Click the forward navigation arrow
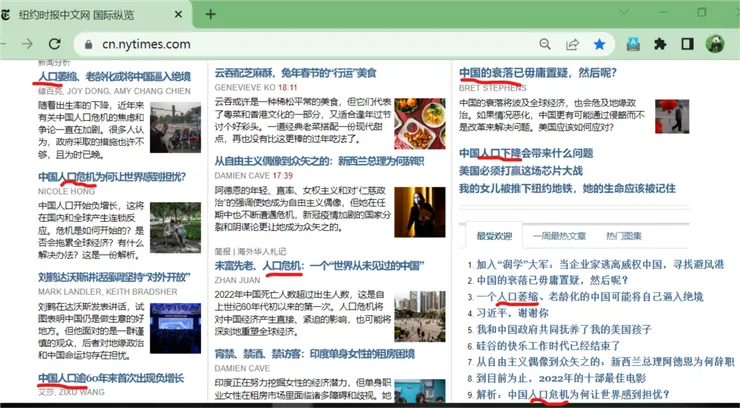 [27, 44]
